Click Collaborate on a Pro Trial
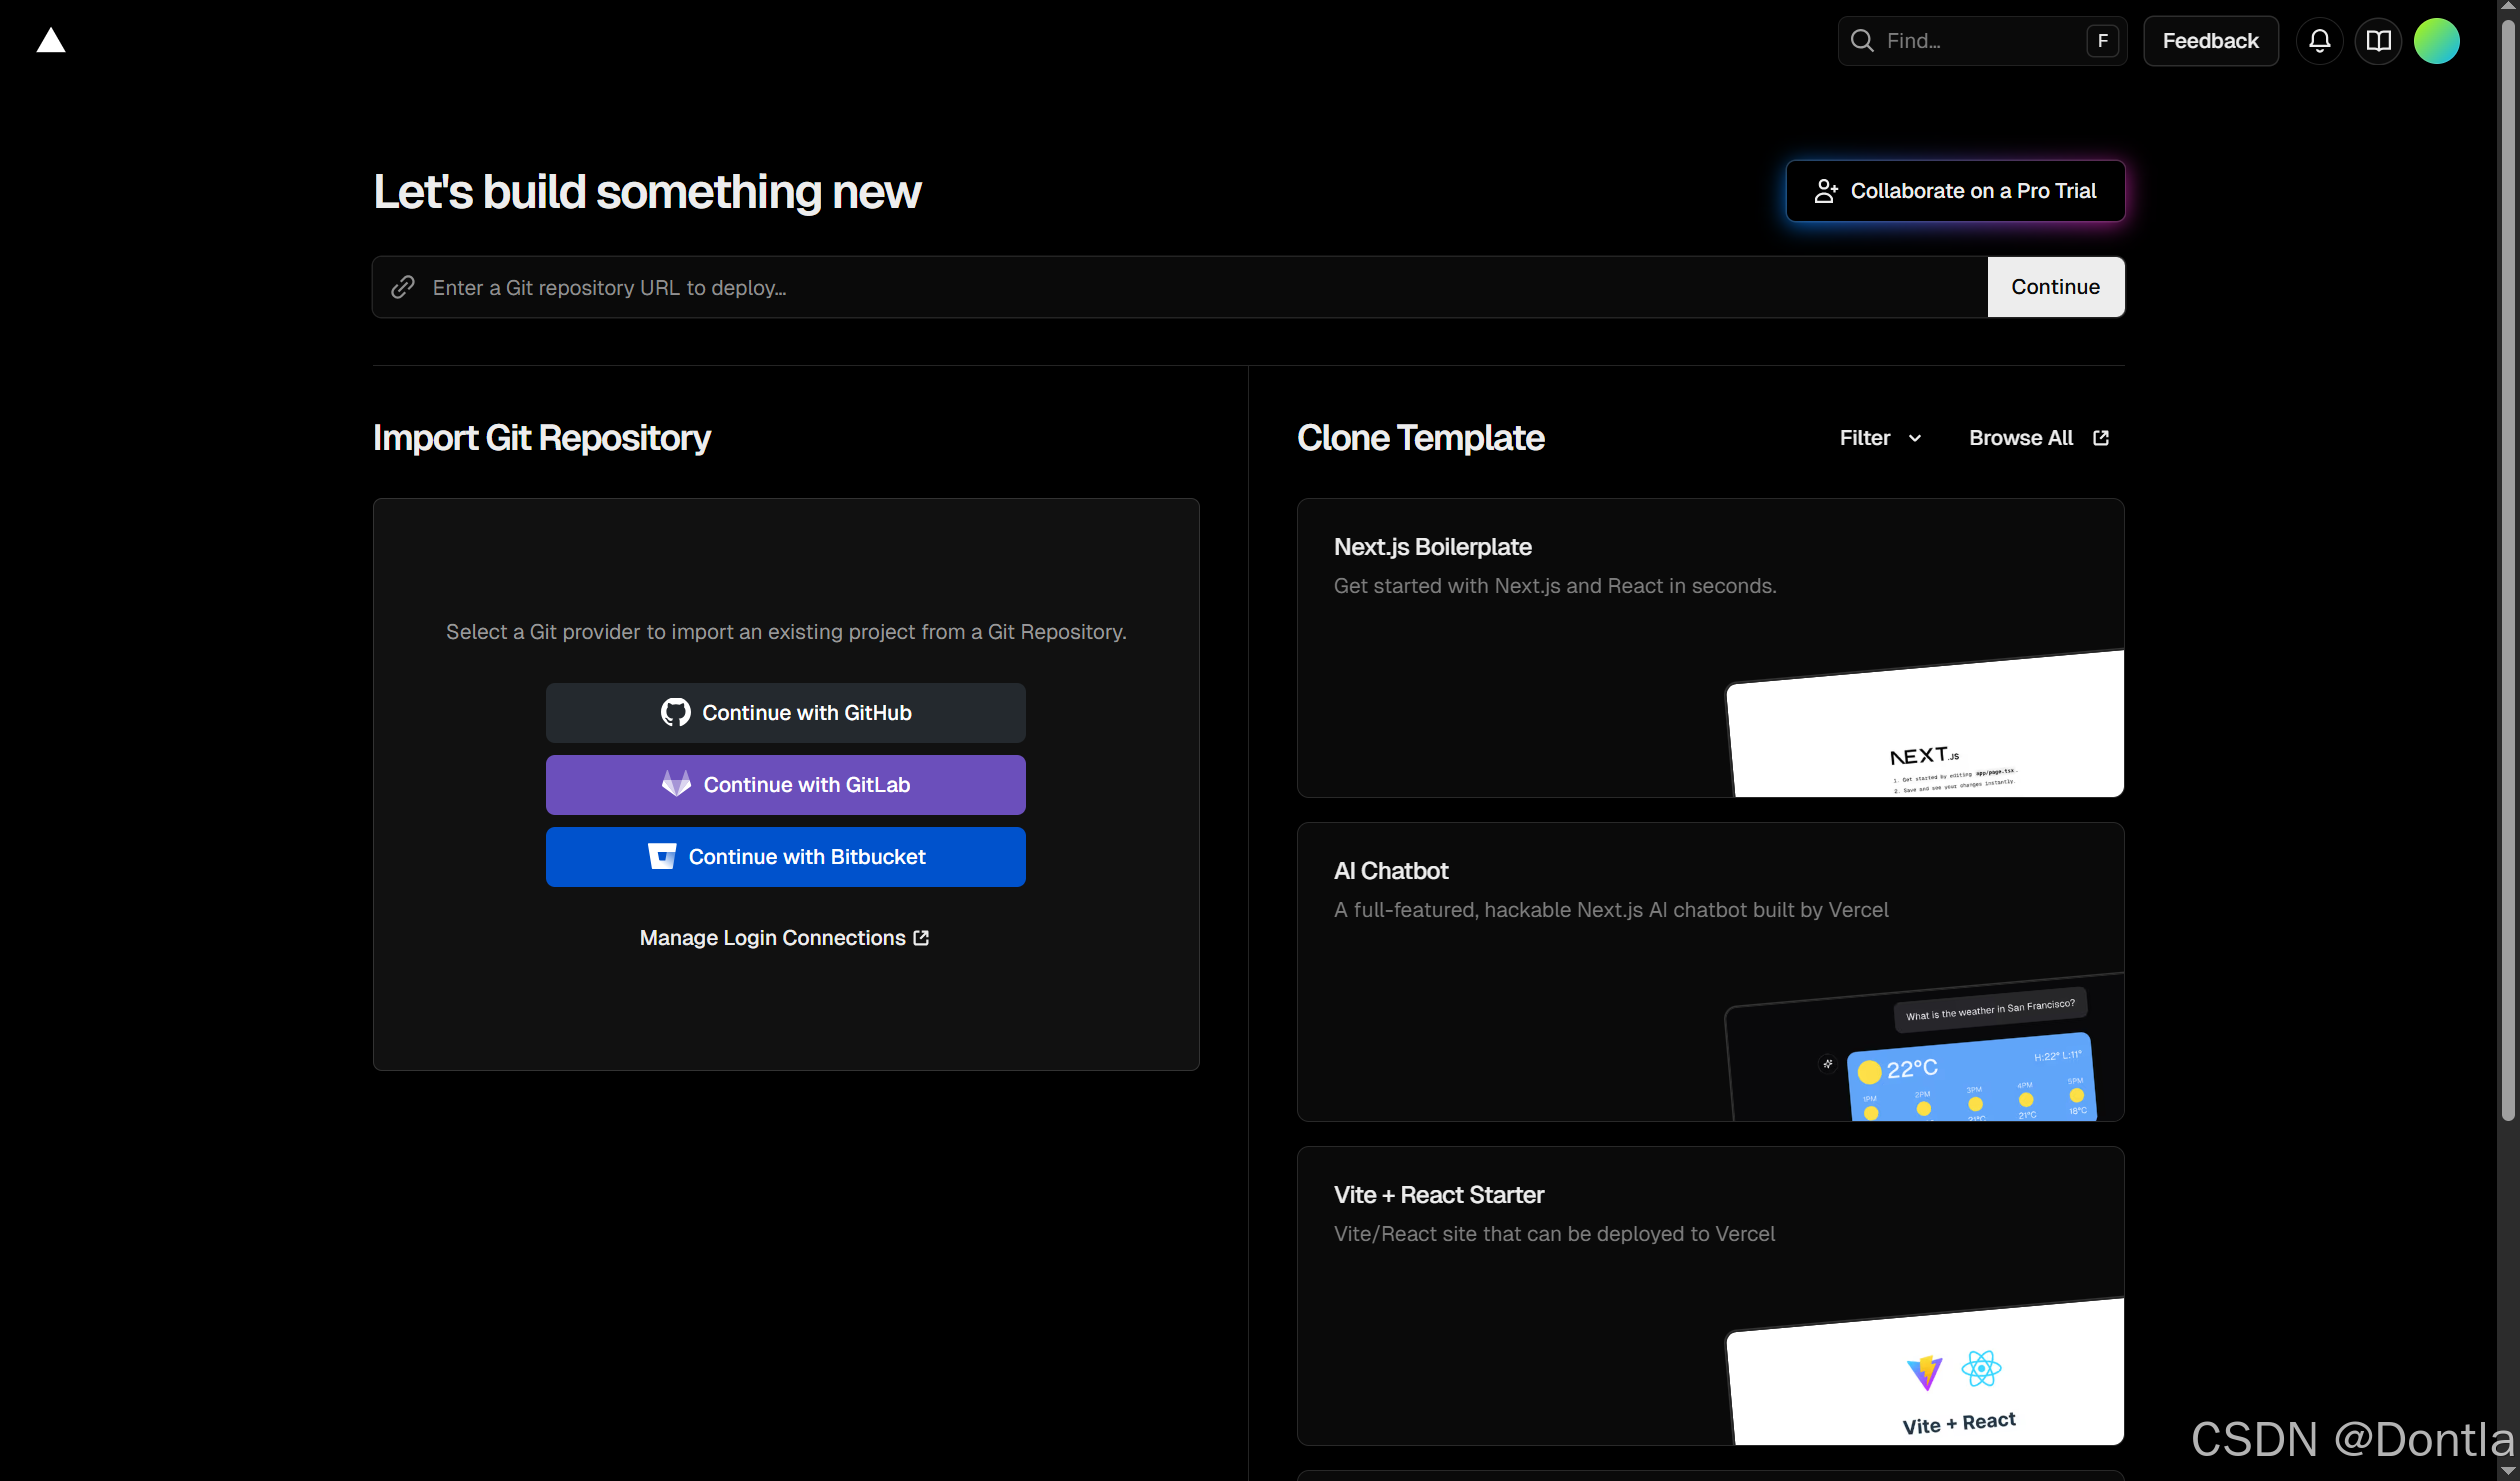This screenshot has width=2520, height=1481. tap(1955, 191)
